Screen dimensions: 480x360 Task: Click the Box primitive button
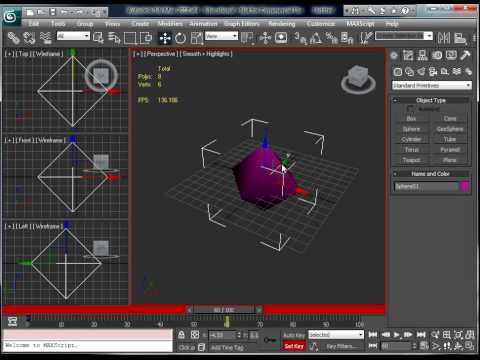click(x=411, y=119)
